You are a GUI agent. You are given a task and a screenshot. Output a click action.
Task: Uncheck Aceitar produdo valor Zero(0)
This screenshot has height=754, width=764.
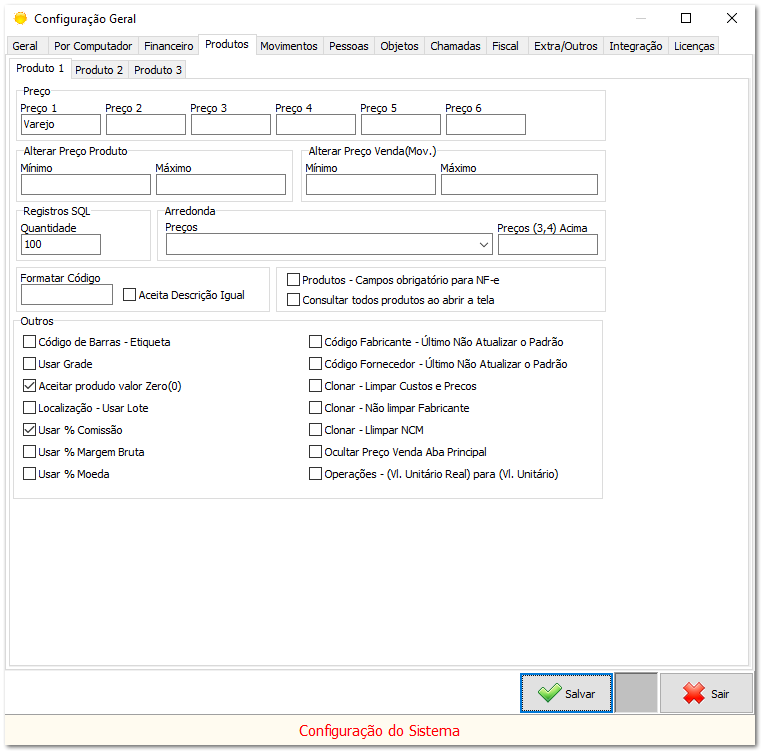click(x=29, y=386)
